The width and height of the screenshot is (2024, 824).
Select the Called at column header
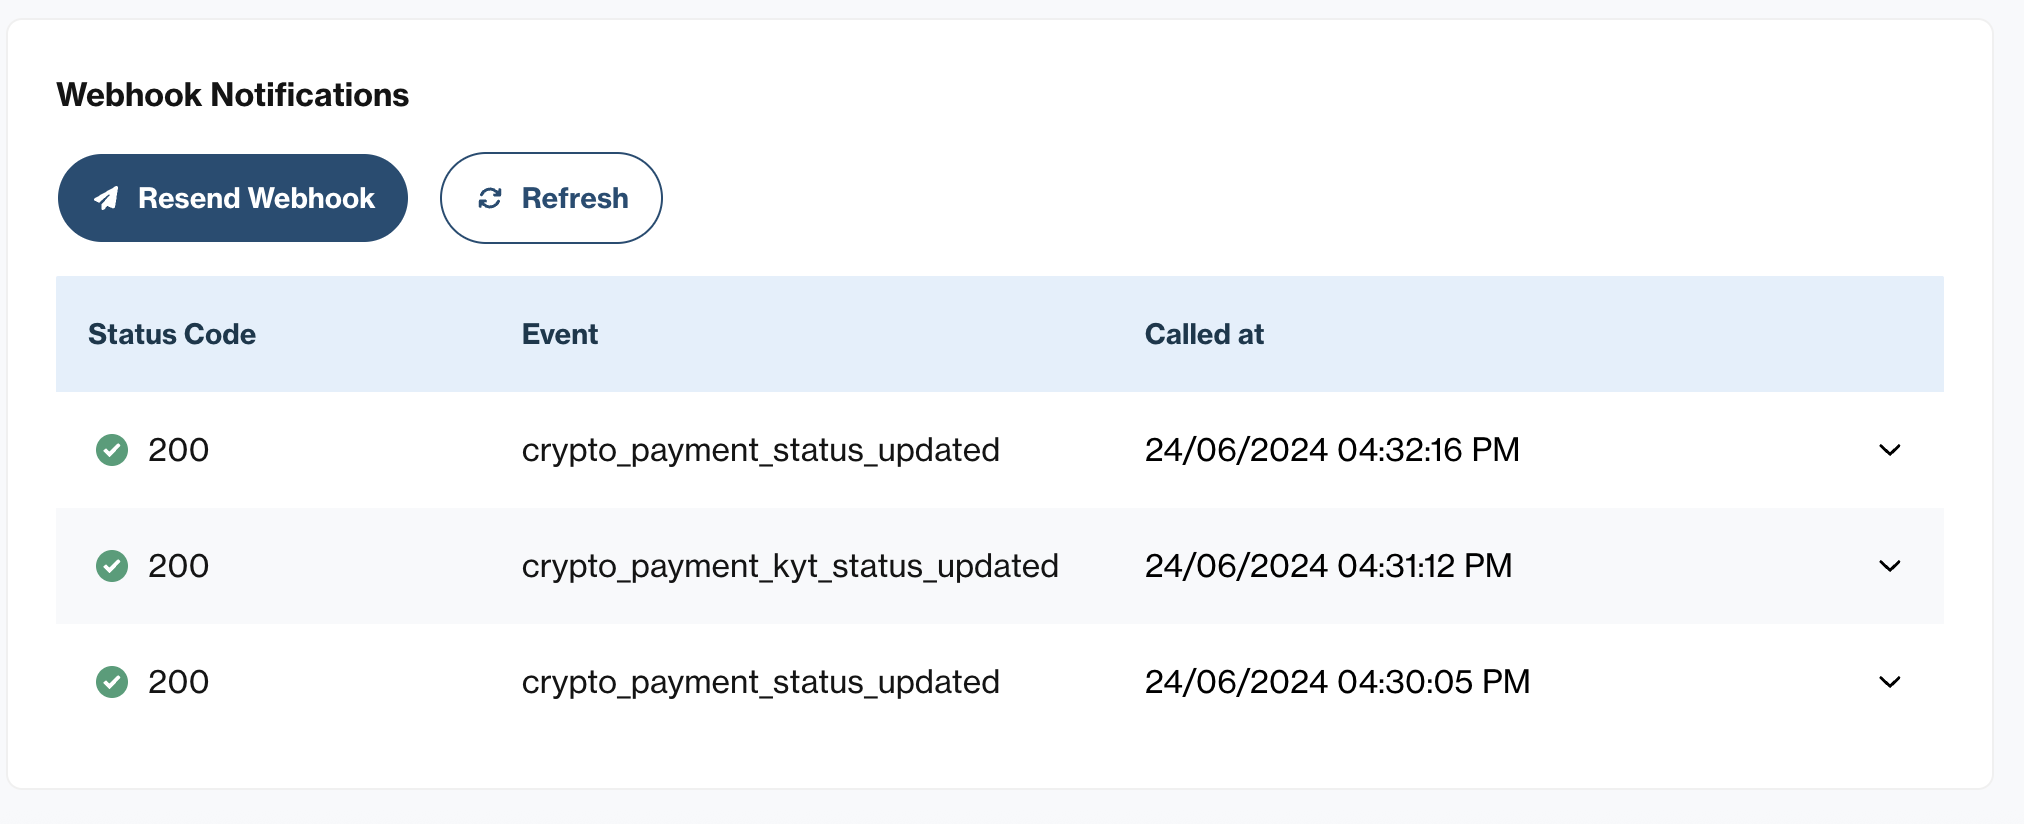tap(1204, 334)
